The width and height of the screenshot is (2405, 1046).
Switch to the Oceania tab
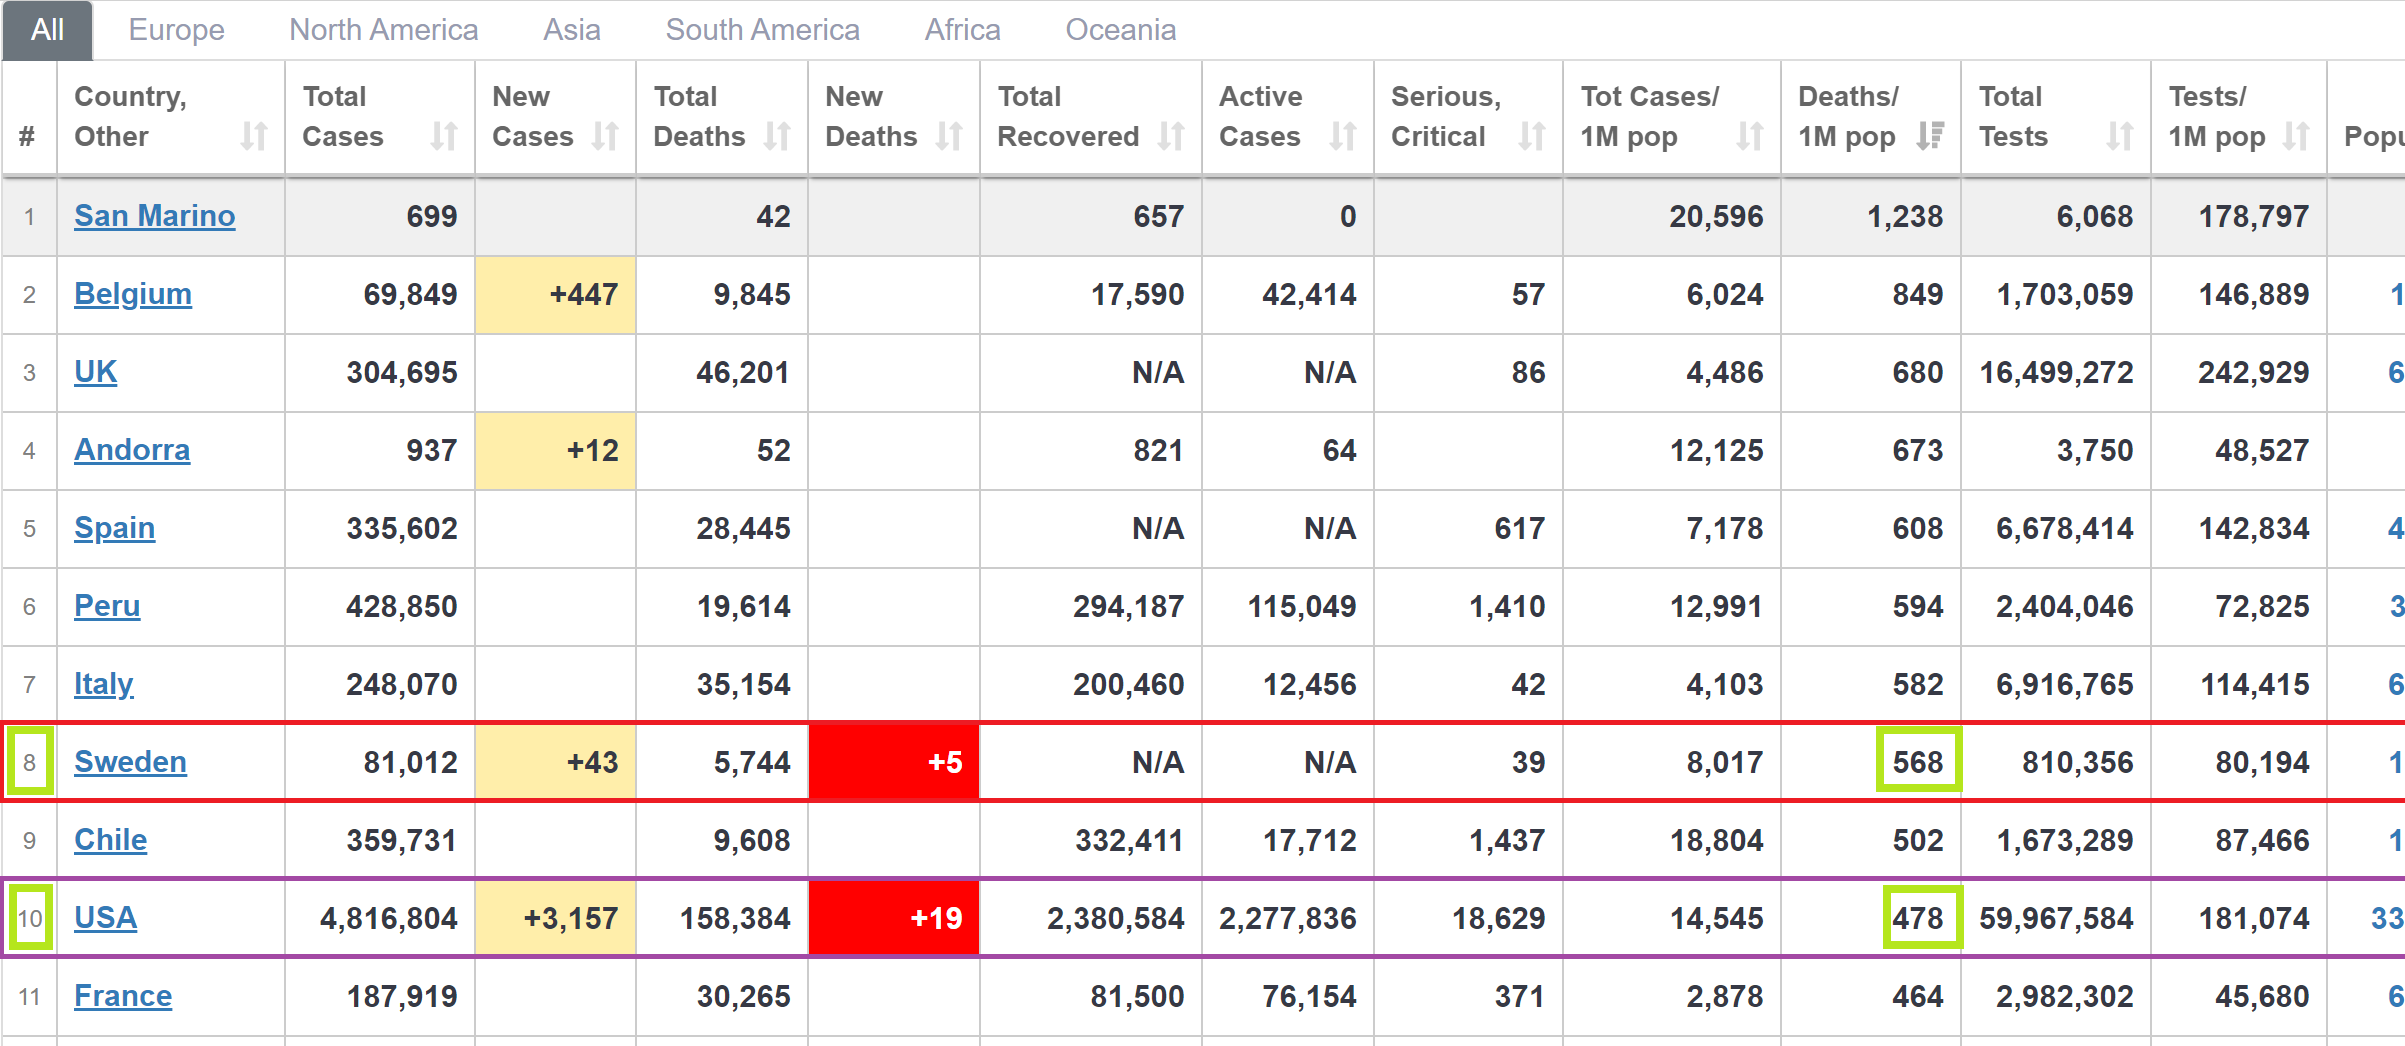pyautogui.click(x=1121, y=30)
